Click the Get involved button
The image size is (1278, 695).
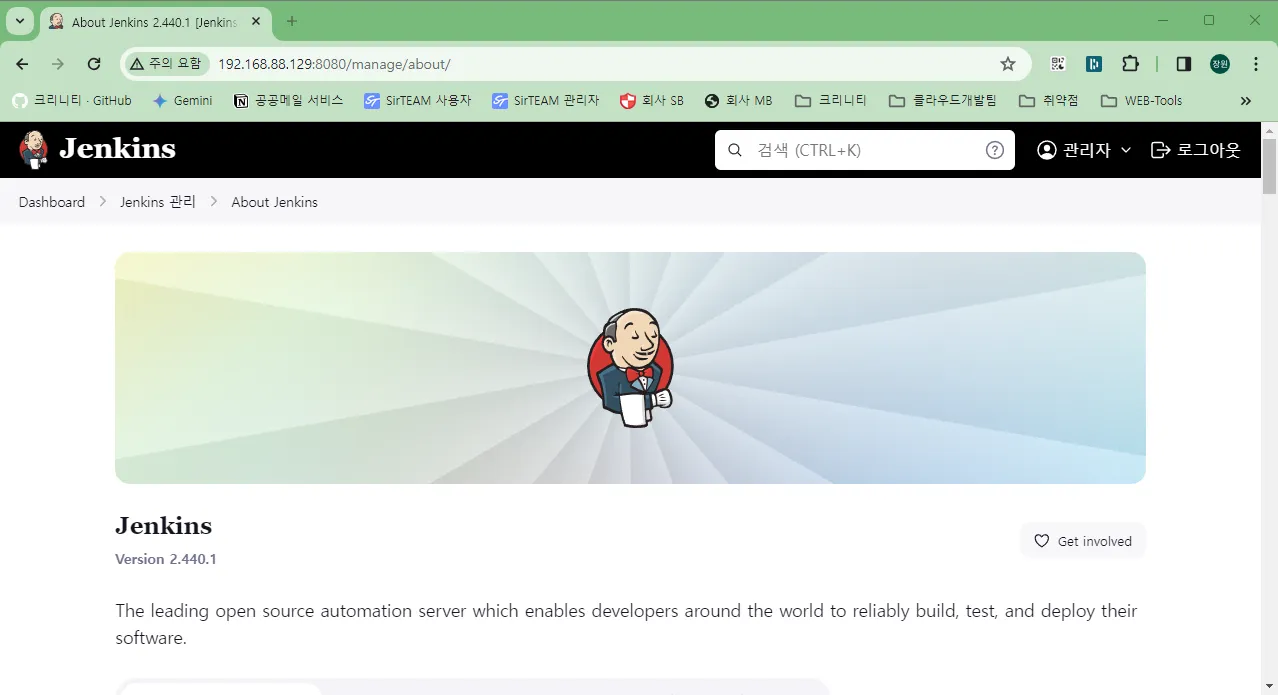click(x=1083, y=541)
